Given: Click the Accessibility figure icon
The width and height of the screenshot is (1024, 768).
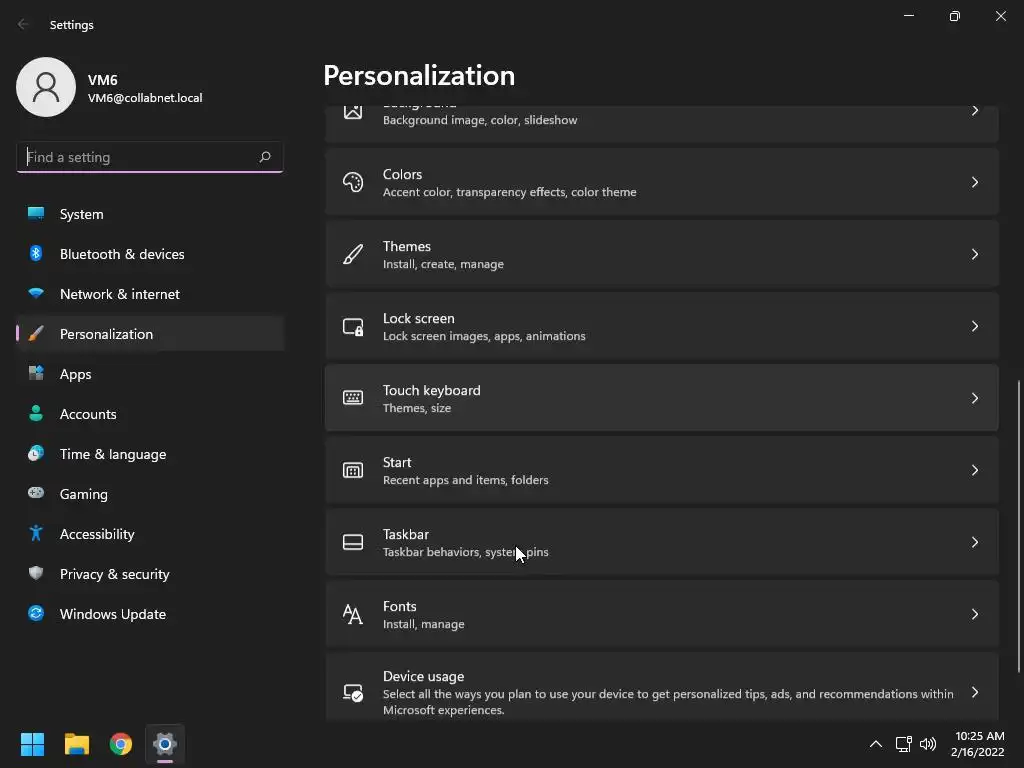Looking at the screenshot, I should 36,534.
